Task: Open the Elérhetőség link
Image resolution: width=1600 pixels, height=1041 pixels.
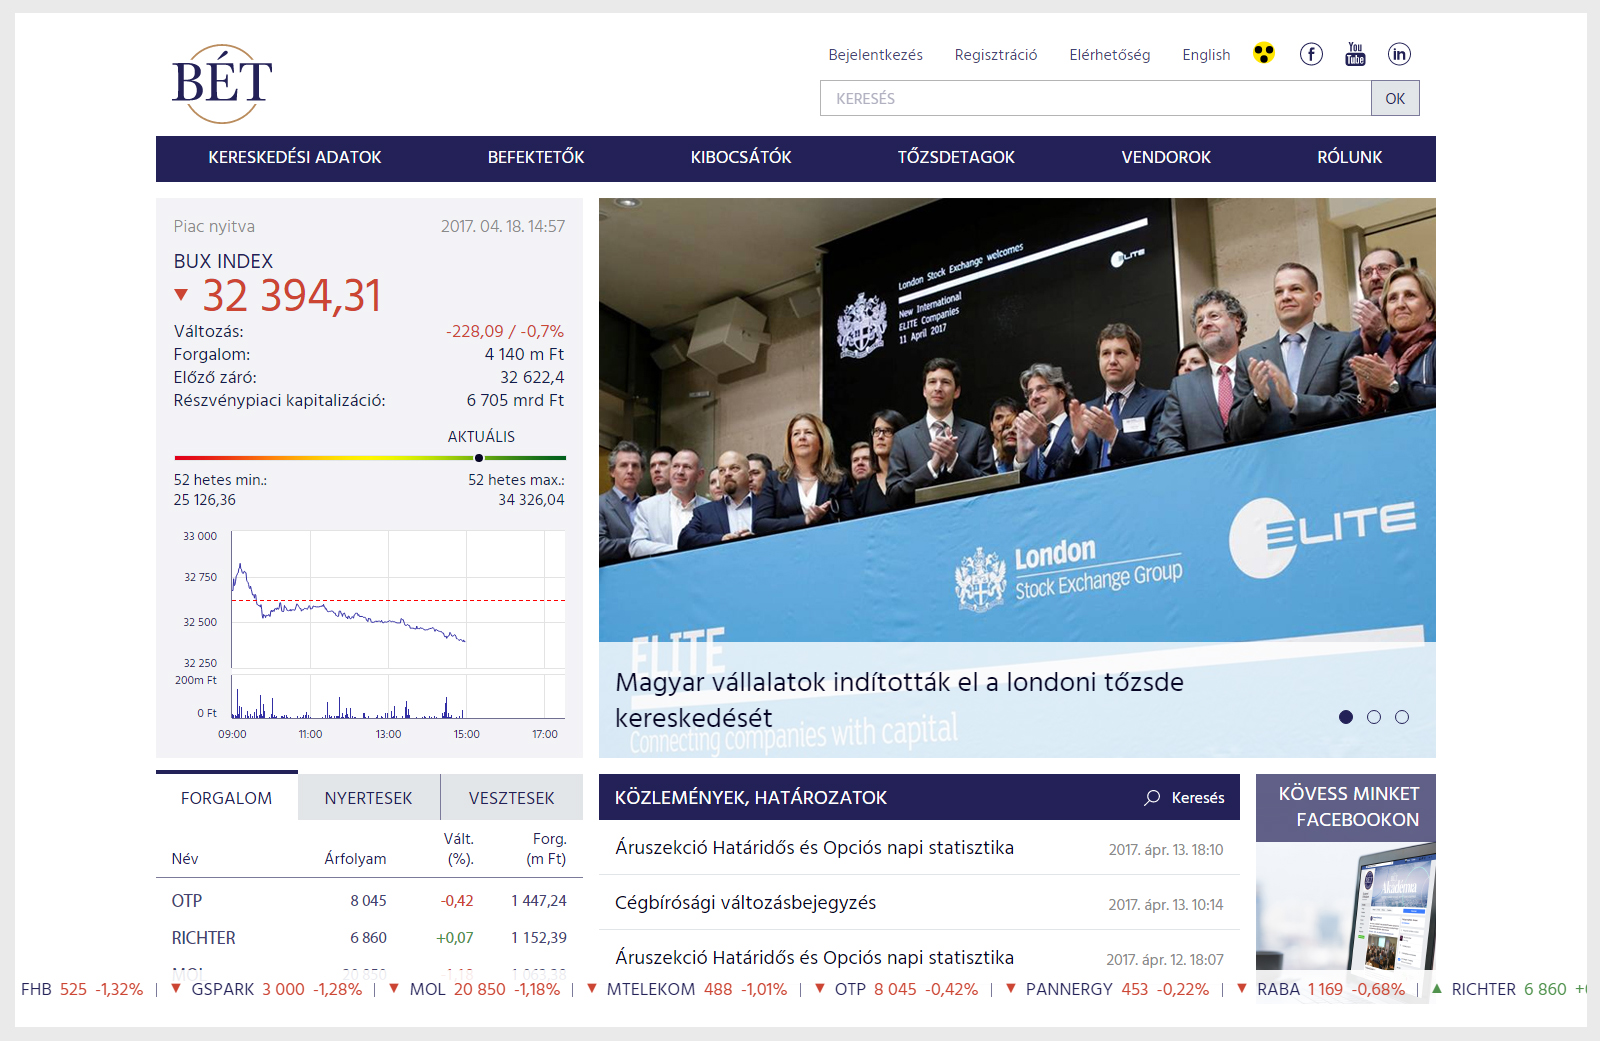Action: [x=1110, y=55]
